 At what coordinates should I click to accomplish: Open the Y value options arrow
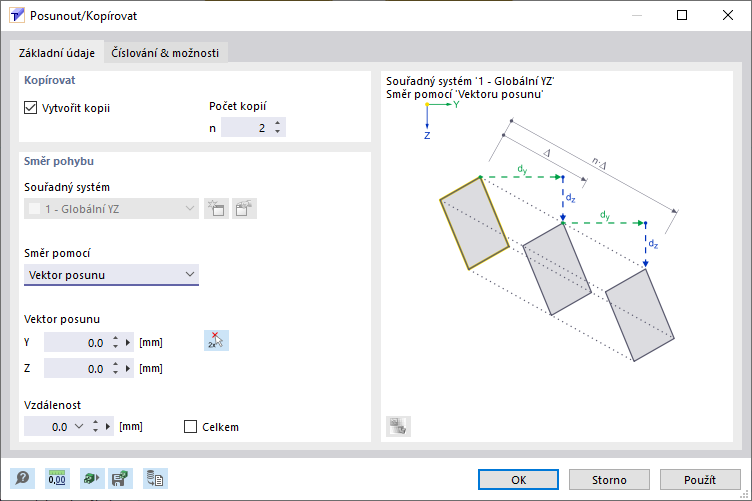[128, 343]
